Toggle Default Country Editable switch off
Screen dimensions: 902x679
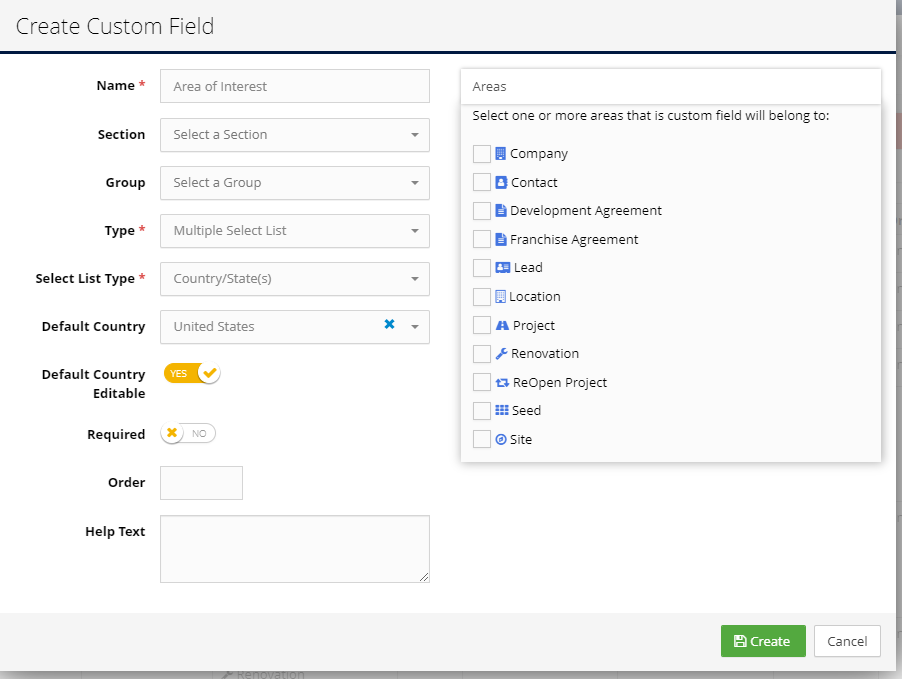tap(192, 373)
